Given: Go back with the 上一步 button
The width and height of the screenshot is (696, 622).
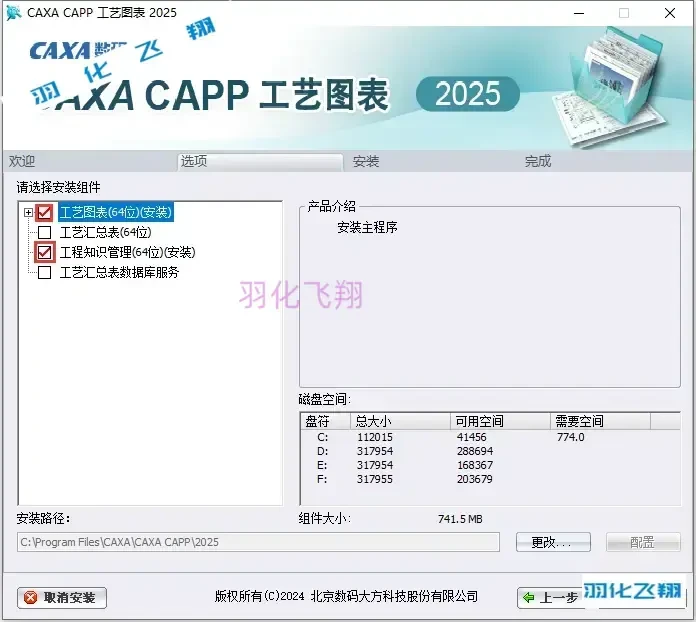Looking at the screenshot, I should tap(551, 598).
